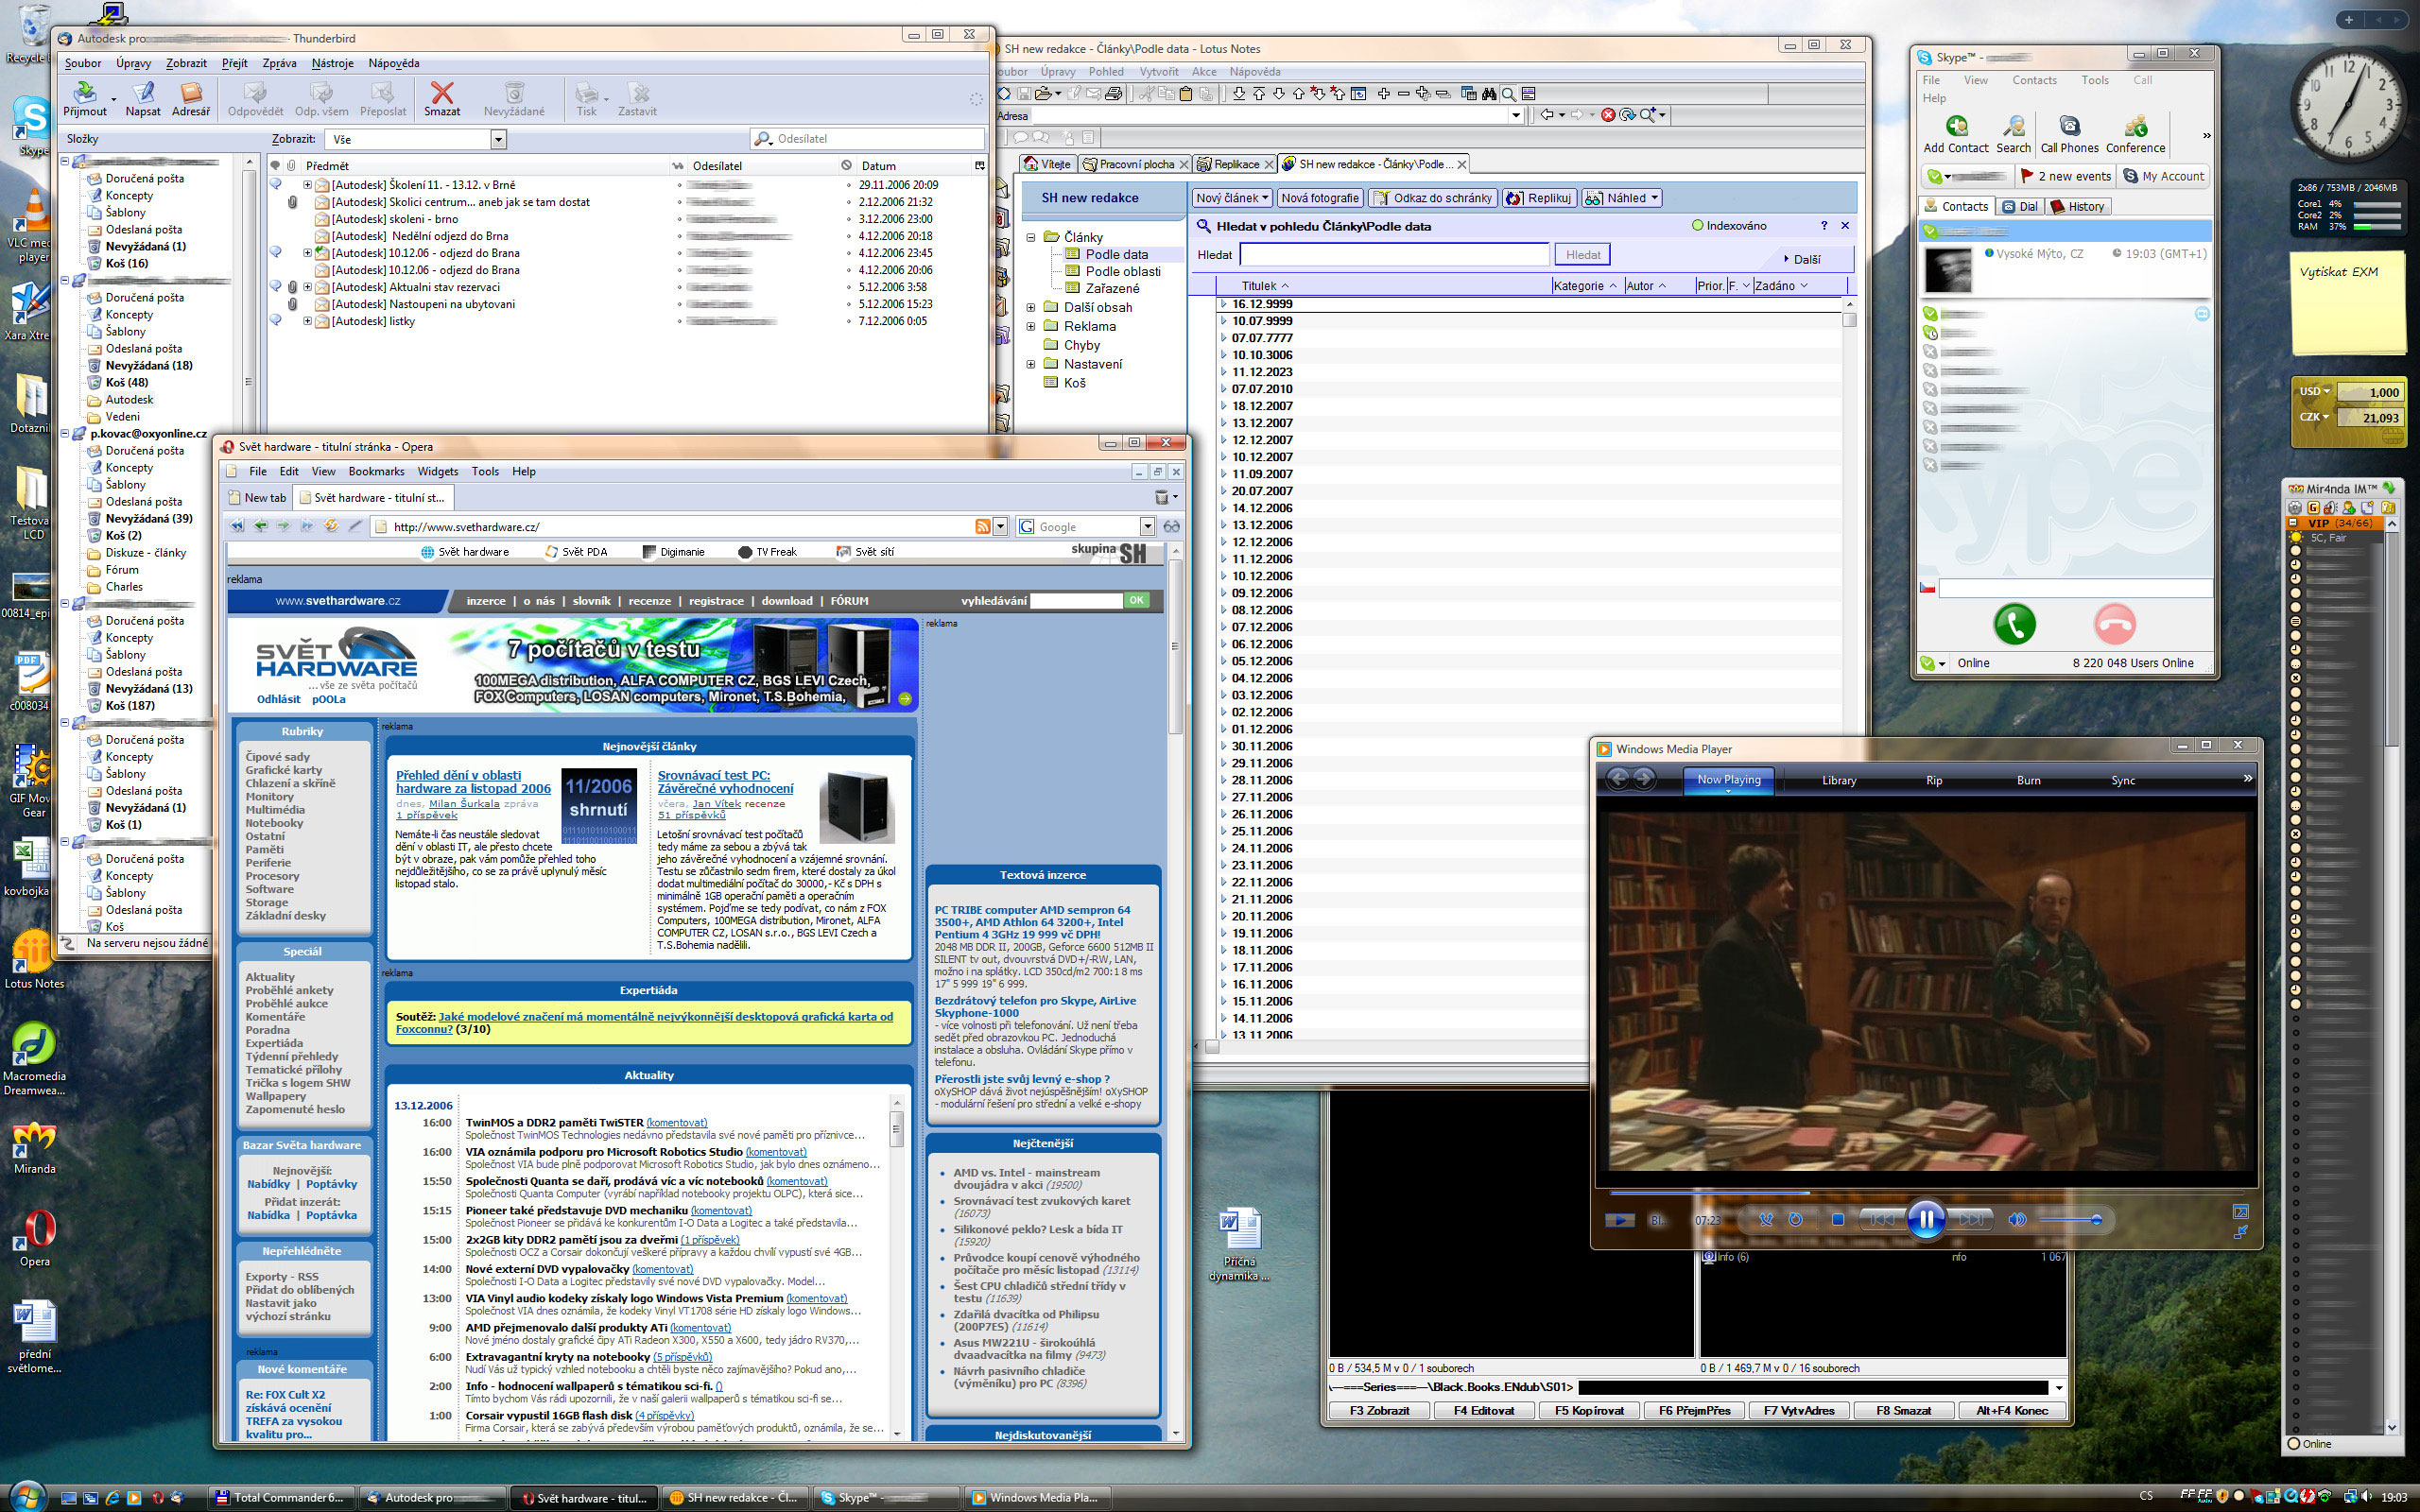Open the Nový článek dropdown button

(1232, 198)
